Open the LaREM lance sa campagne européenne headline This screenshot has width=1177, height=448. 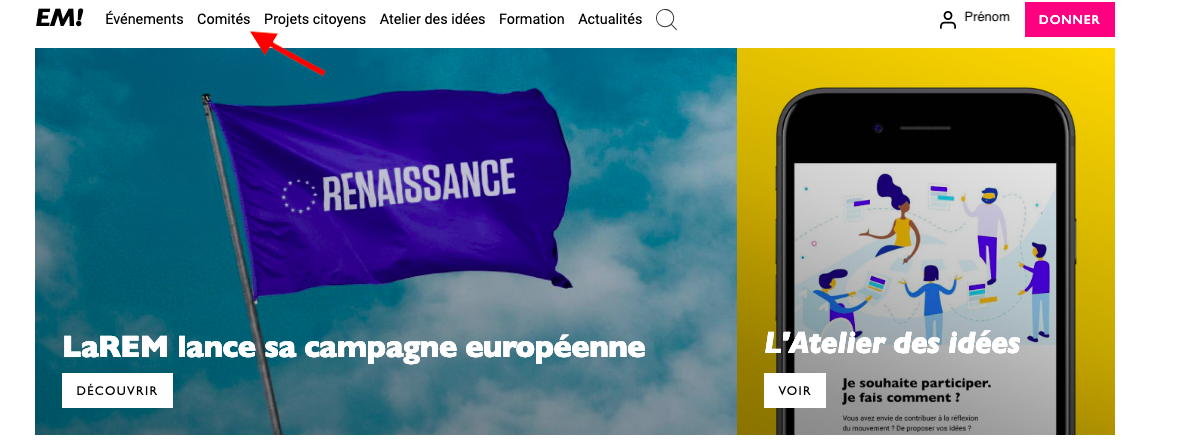354,347
